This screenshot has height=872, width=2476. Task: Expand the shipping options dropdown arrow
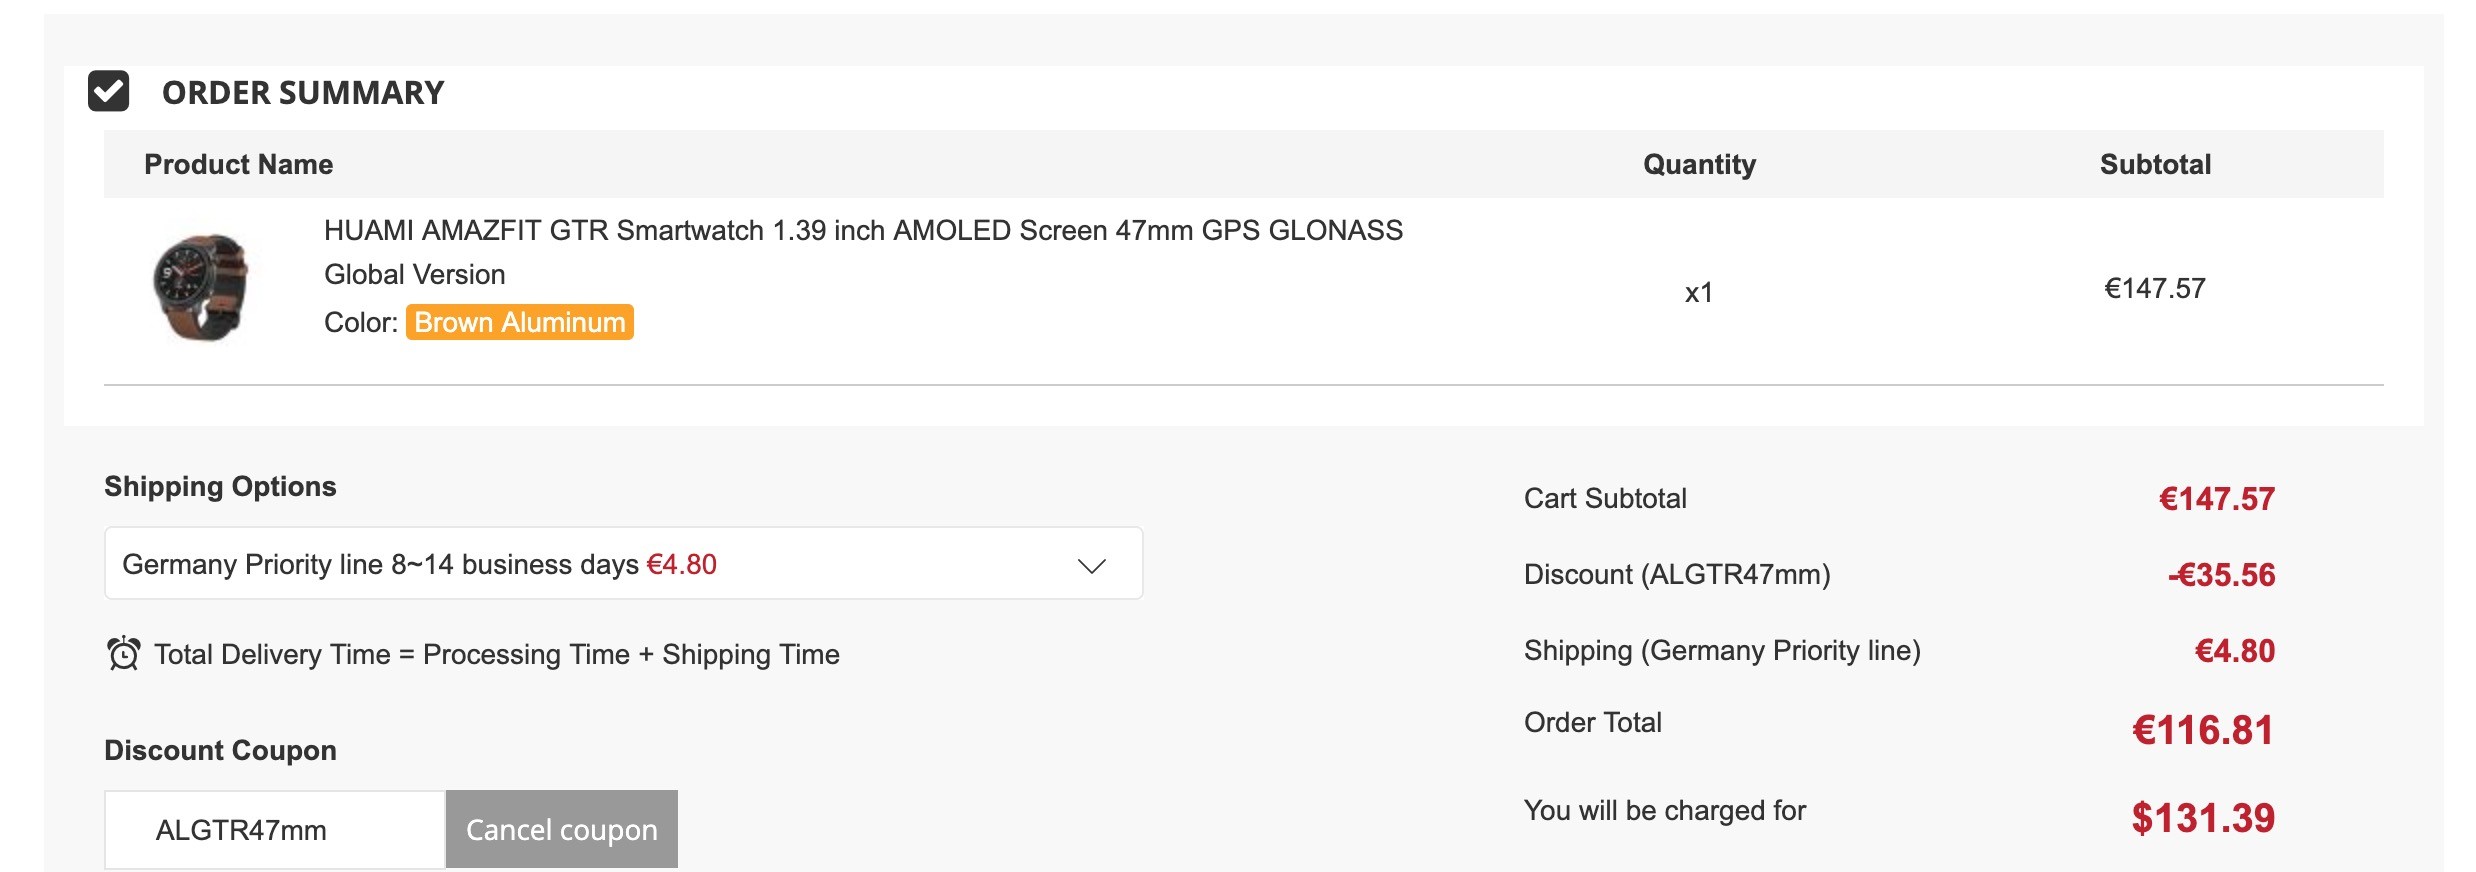(x=1091, y=565)
